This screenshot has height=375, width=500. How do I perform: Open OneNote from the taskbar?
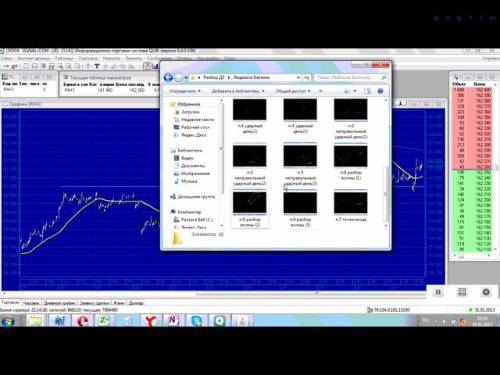click(x=173, y=321)
